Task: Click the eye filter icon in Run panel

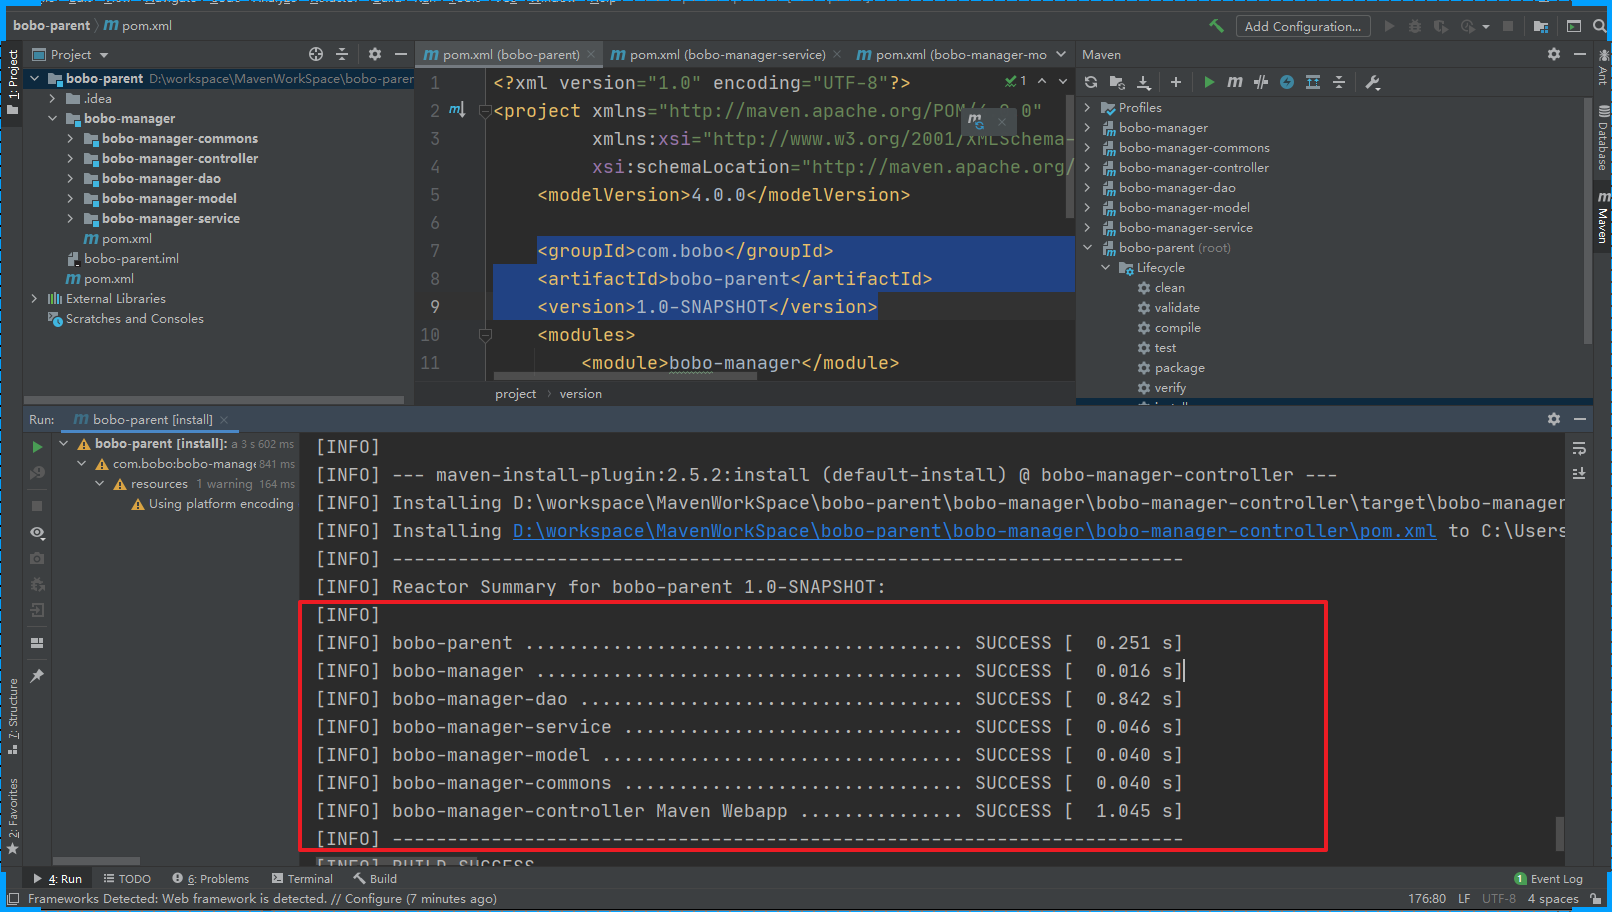Action: pyautogui.click(x=37, y=533)
